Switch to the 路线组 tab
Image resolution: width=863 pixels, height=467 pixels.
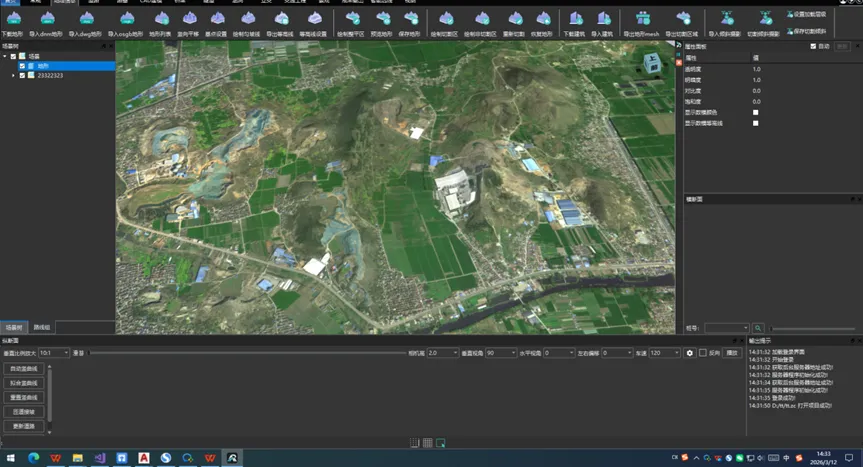pyautogui.click(x=43, y=327)
